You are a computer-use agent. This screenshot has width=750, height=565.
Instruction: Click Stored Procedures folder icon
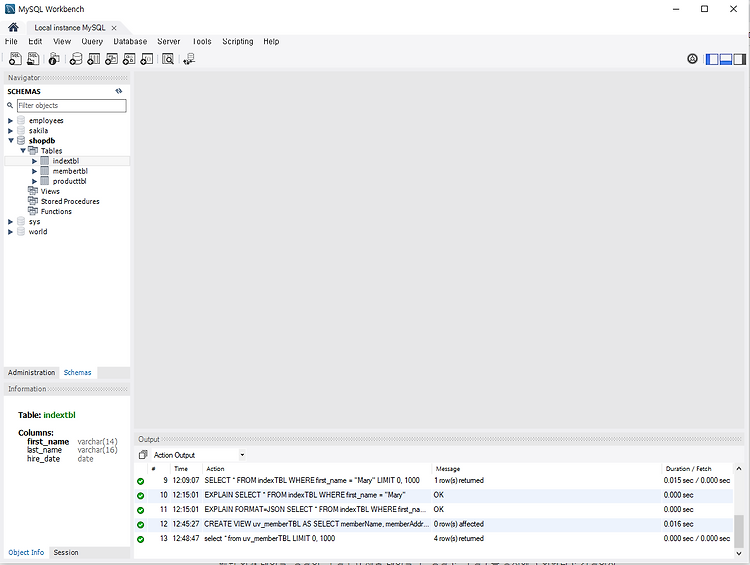(33, 201)
